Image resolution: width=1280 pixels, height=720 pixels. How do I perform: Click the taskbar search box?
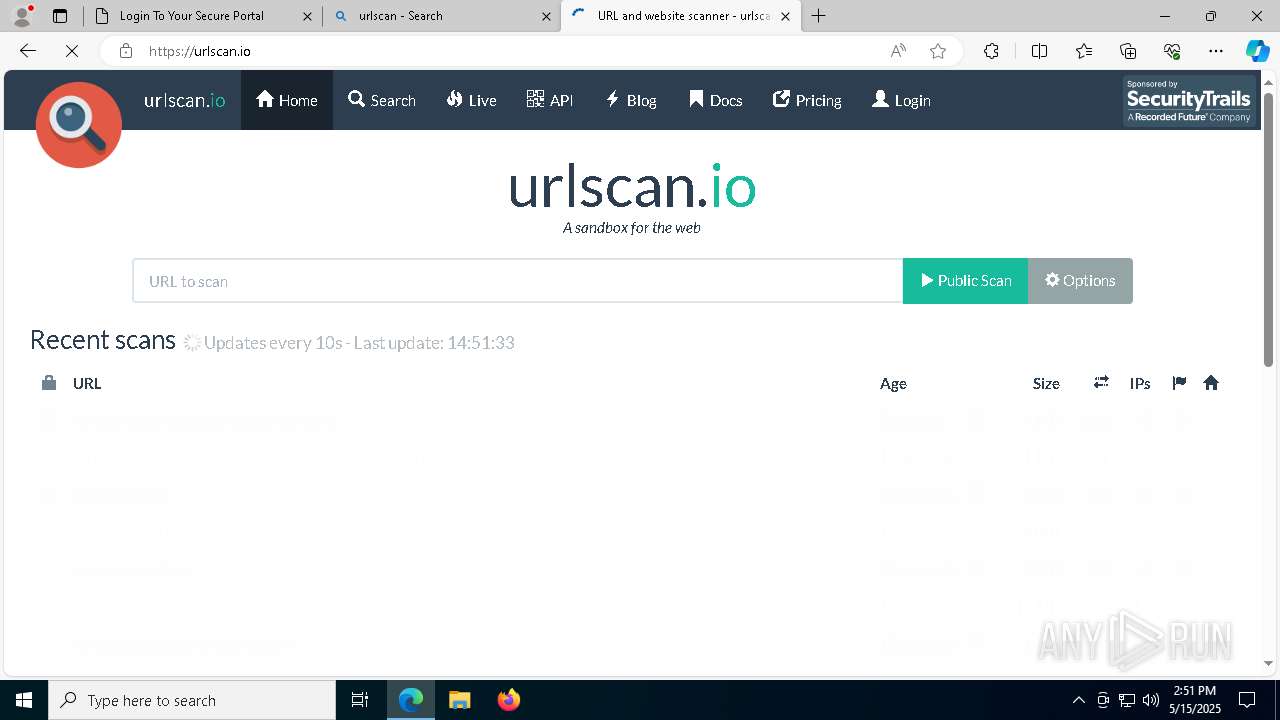(x=192, y=700)
